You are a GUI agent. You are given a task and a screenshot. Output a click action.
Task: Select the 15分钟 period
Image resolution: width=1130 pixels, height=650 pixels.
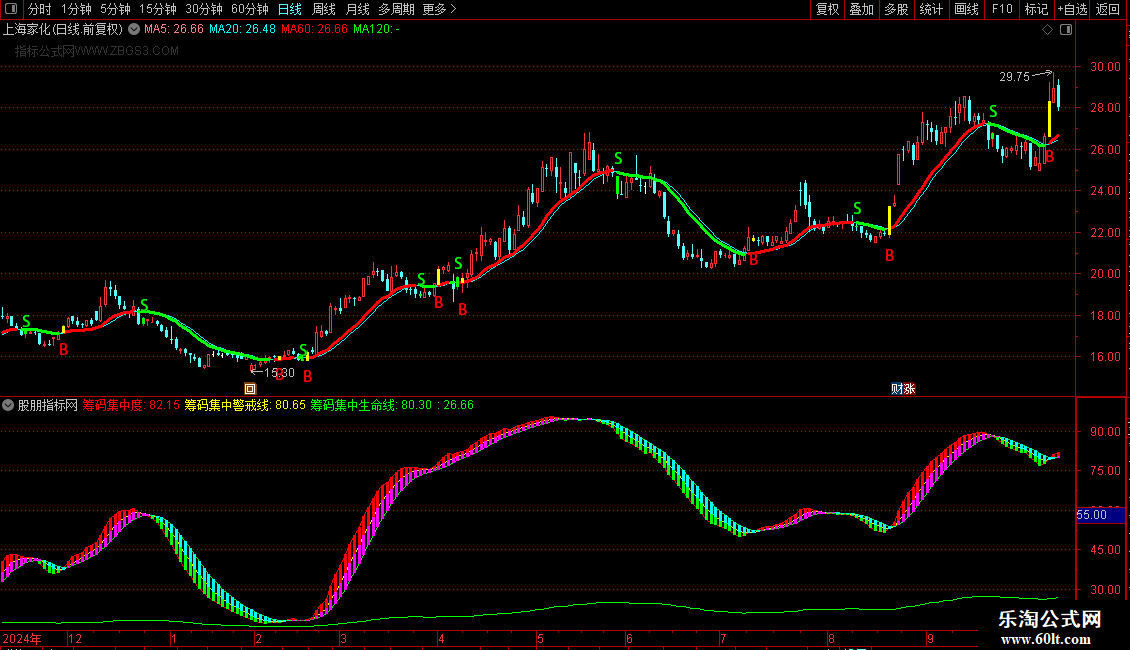158,9
